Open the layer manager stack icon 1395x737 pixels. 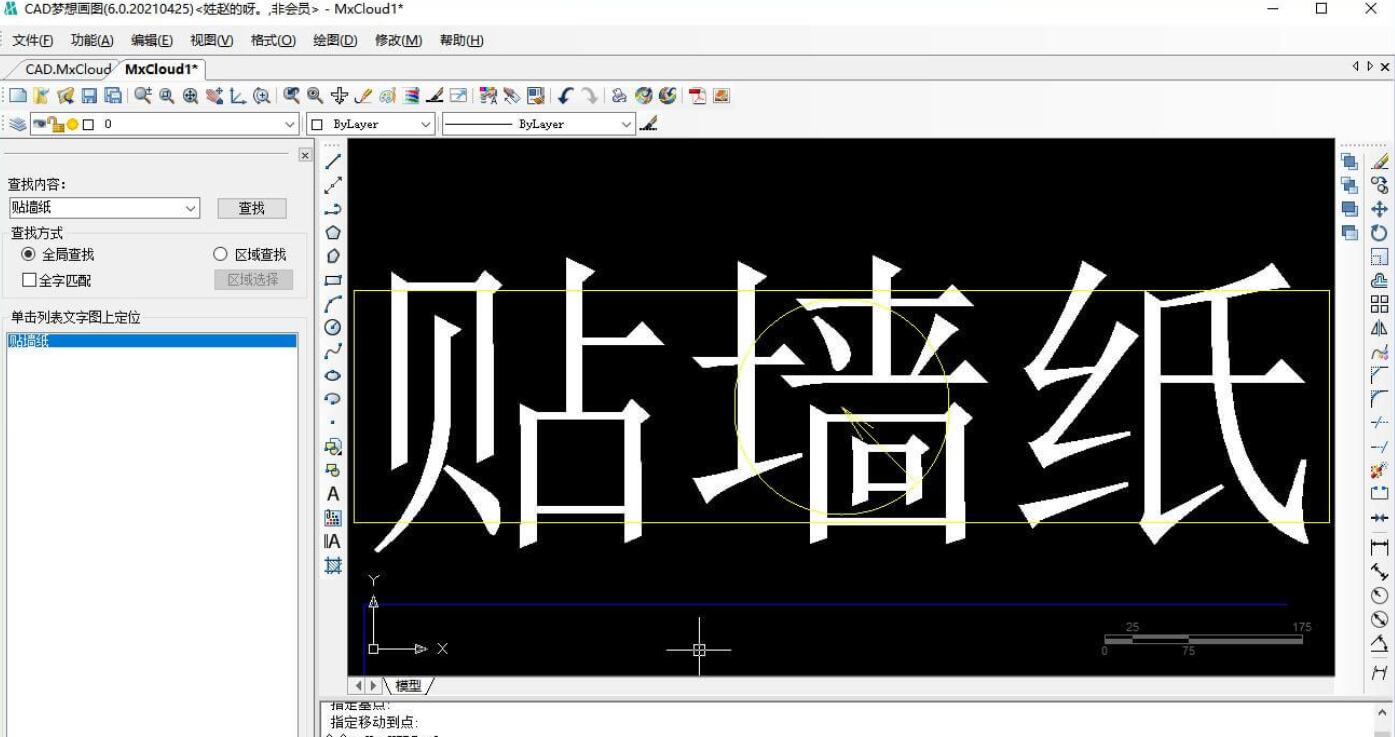pyautogui.click(x=18, y=124)
